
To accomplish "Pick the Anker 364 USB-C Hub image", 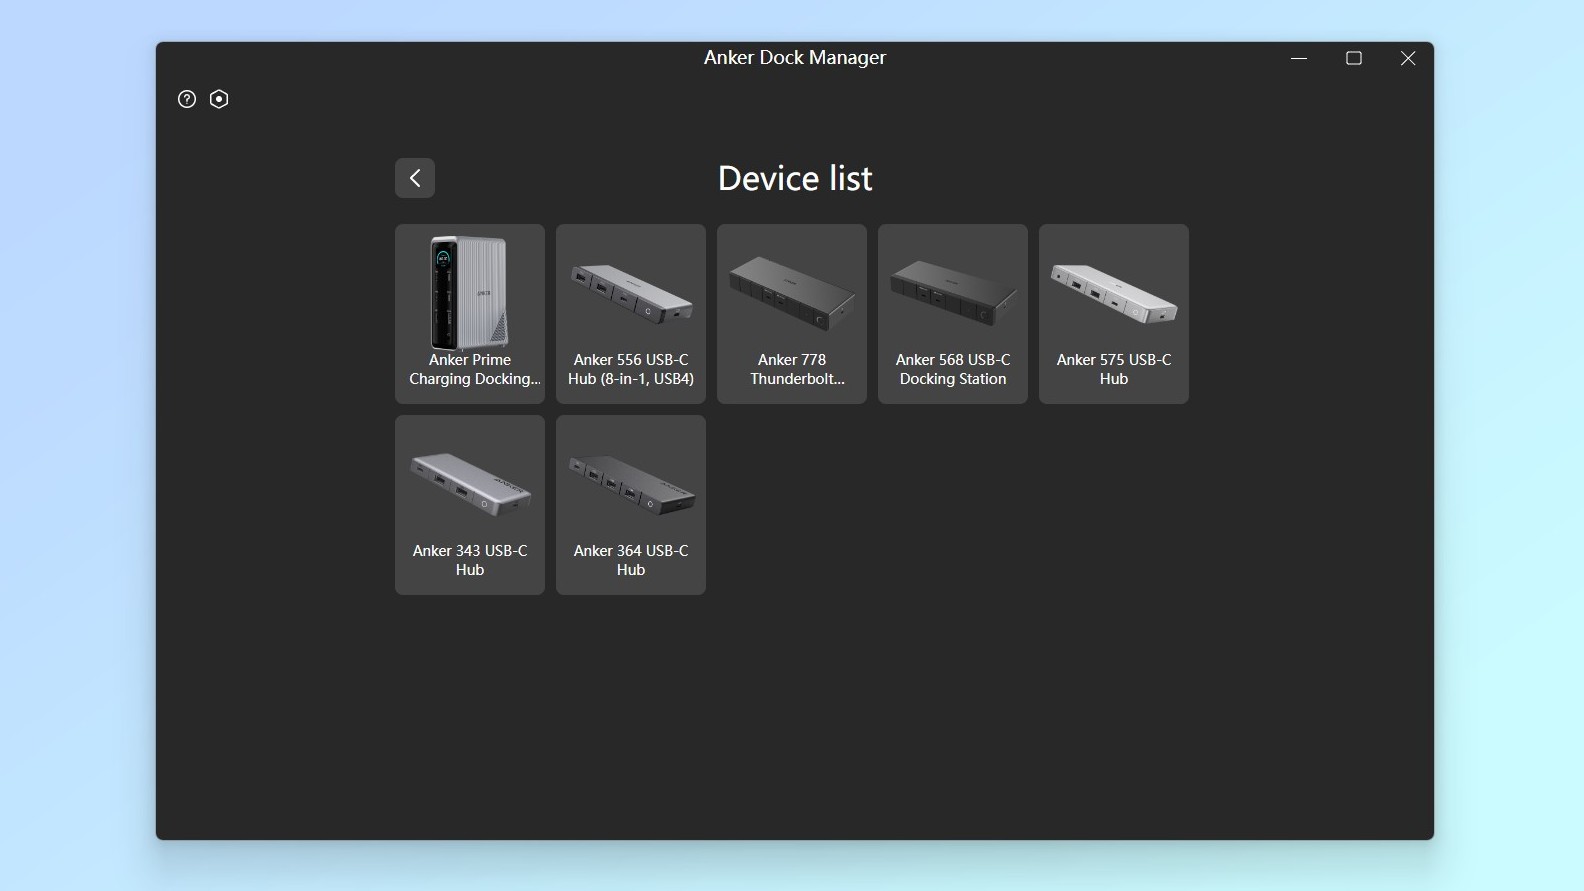I will tap(631, 484).
